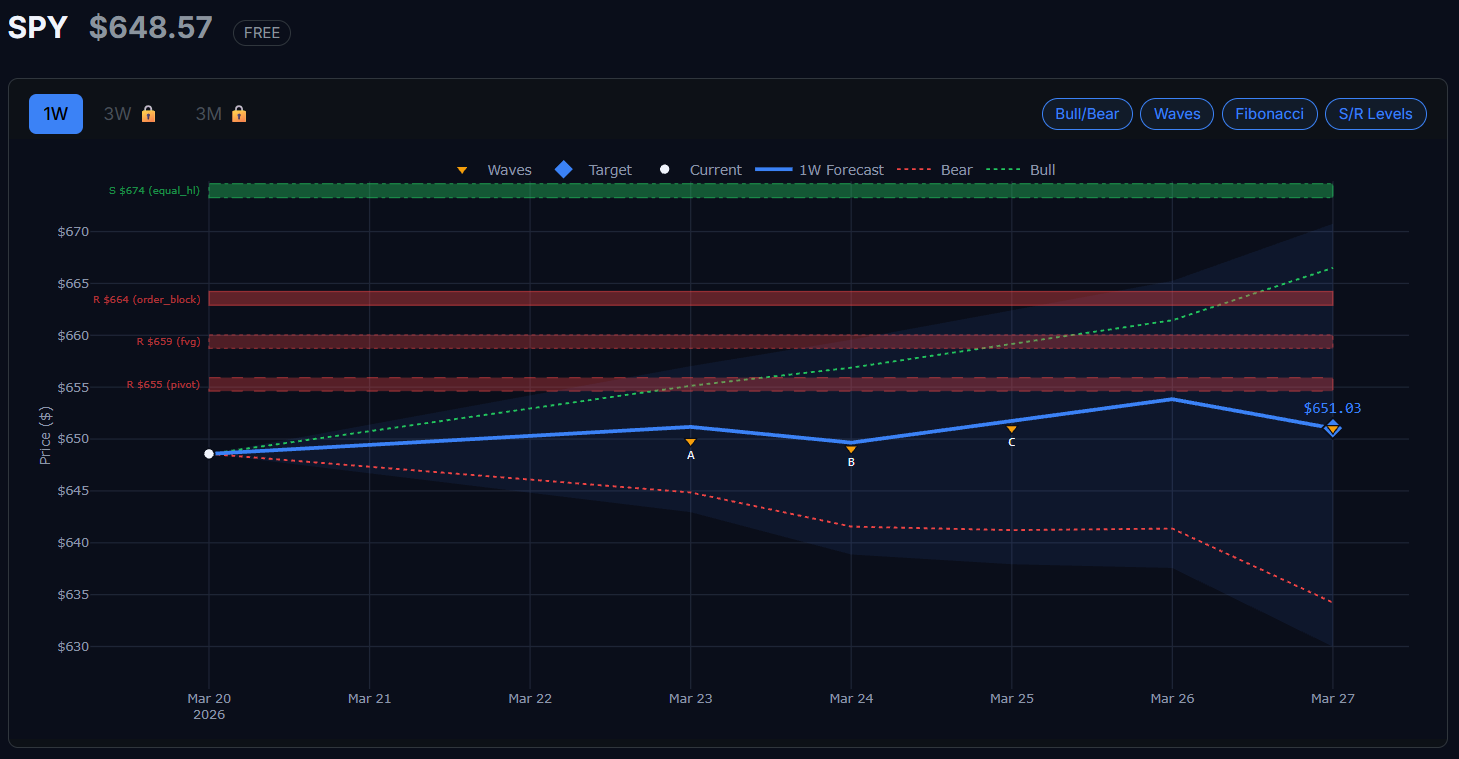Toggle Current series in chart legend

click(x=700, y=170)
